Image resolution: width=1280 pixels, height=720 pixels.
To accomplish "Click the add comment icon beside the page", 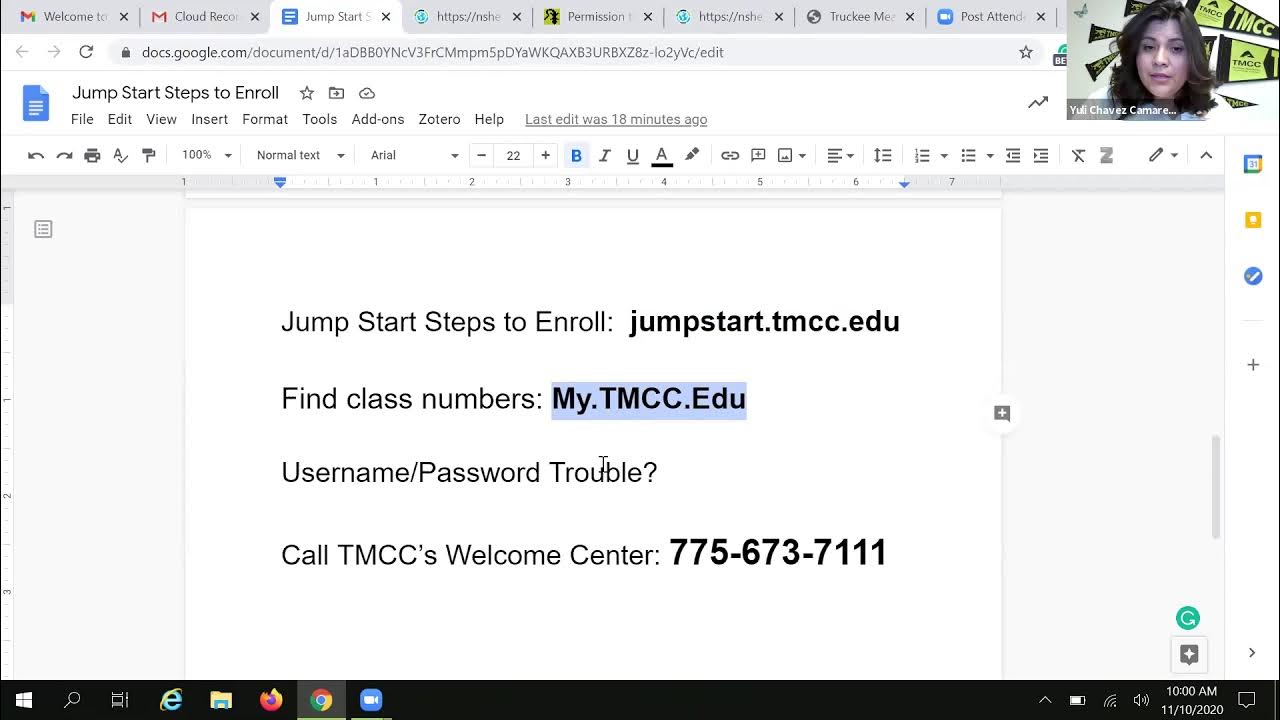I will (1002, 413).
